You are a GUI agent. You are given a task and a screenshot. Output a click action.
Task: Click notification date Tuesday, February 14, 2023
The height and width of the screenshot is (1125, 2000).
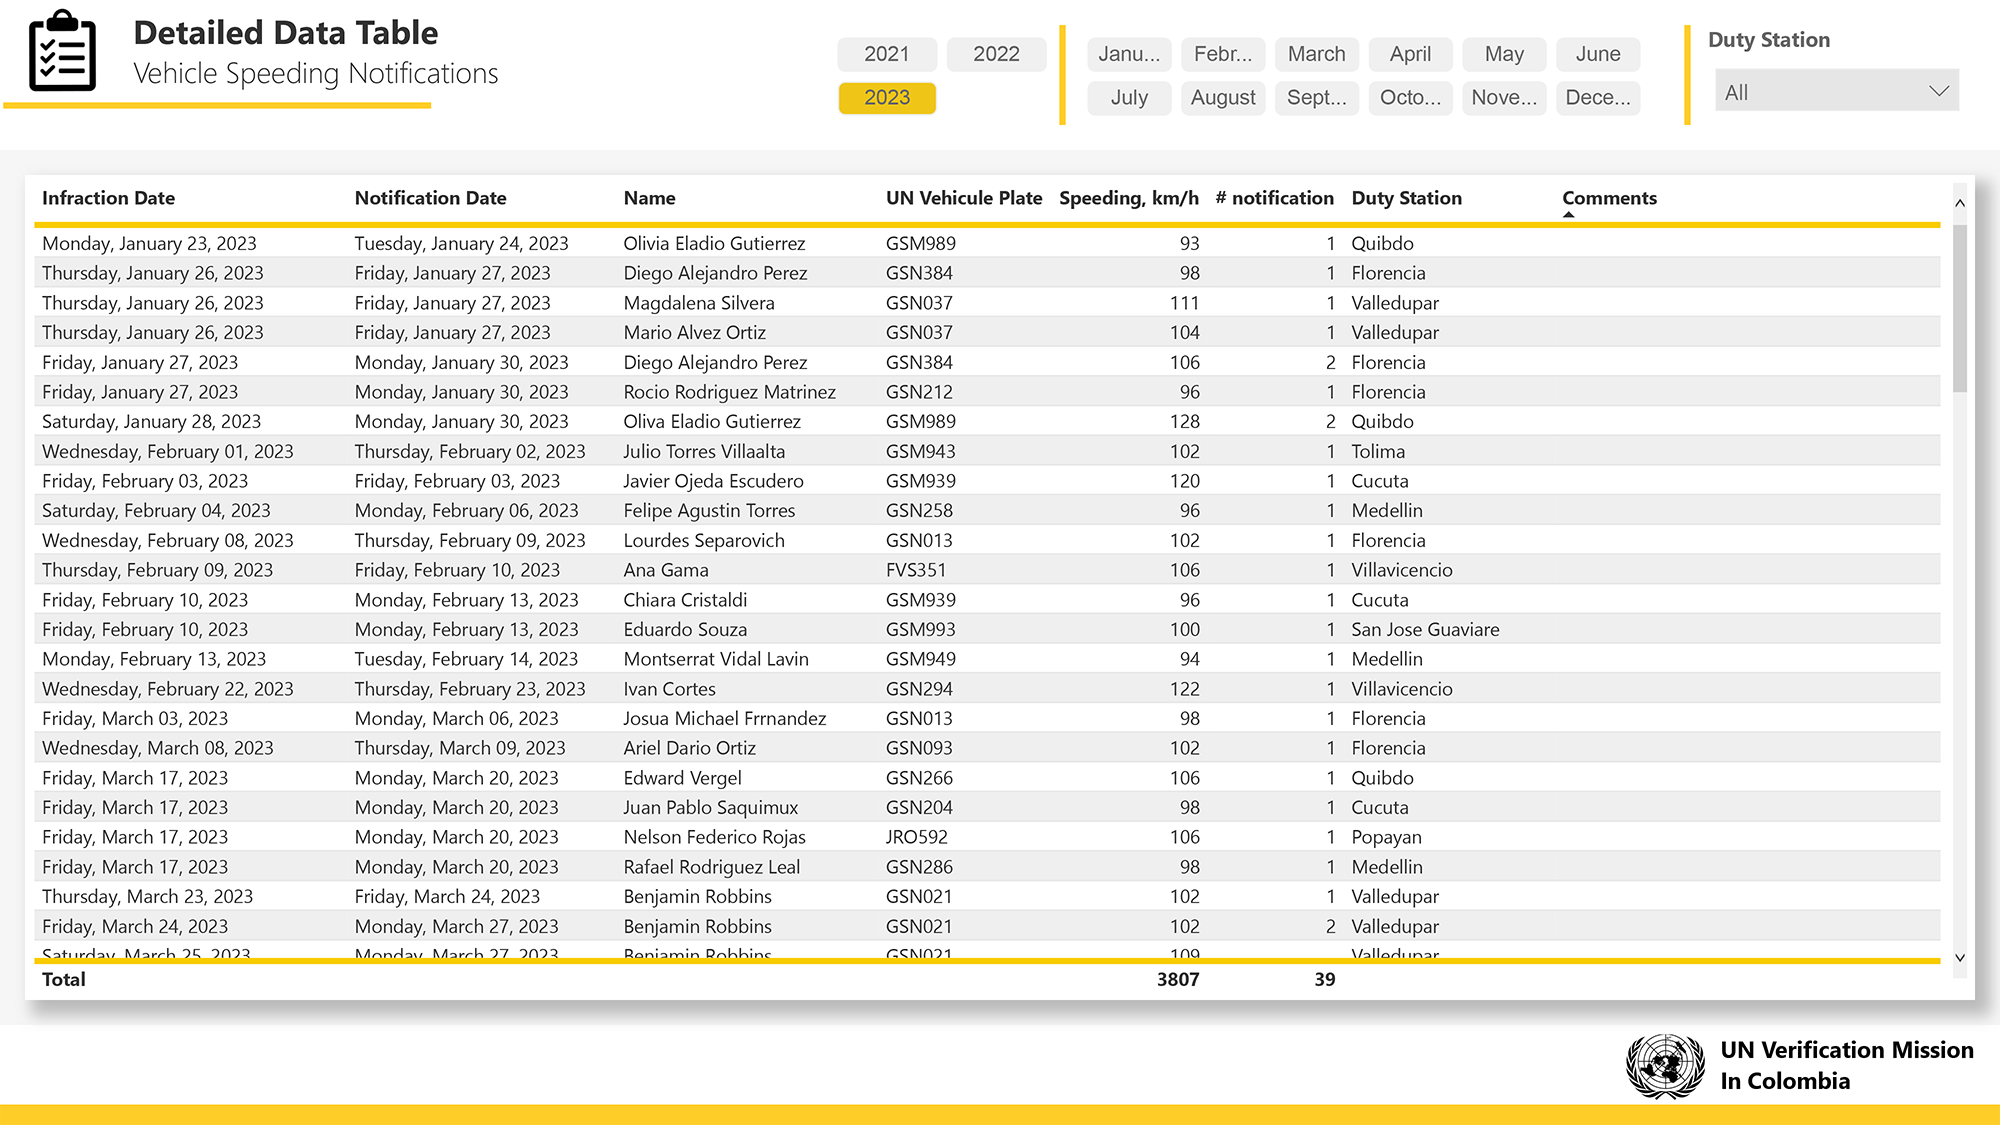[466, 659]
